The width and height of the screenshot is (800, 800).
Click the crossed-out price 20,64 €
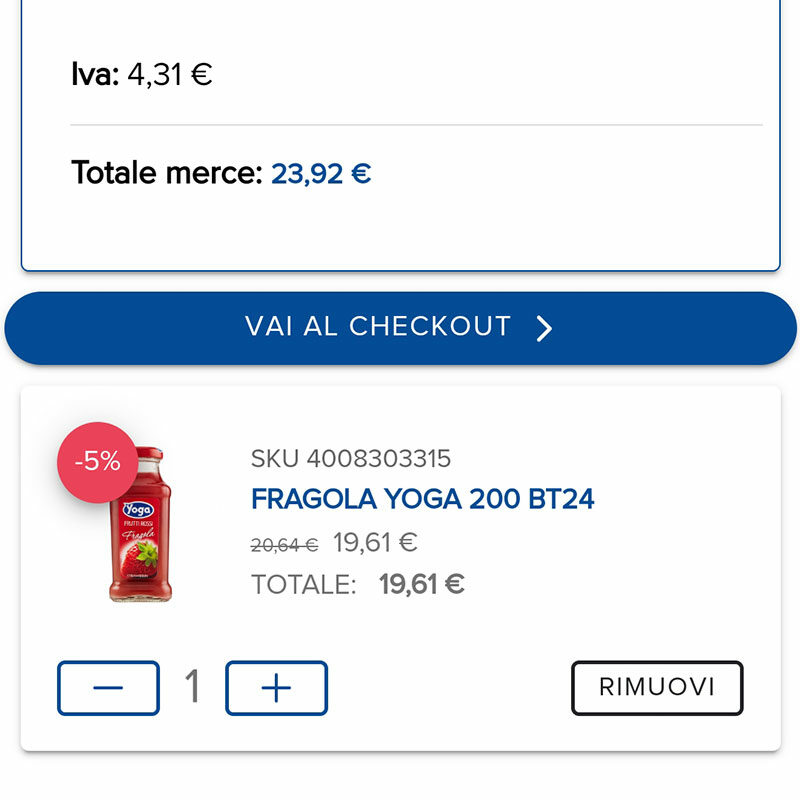pyautogui.click(x=284, y=545)
